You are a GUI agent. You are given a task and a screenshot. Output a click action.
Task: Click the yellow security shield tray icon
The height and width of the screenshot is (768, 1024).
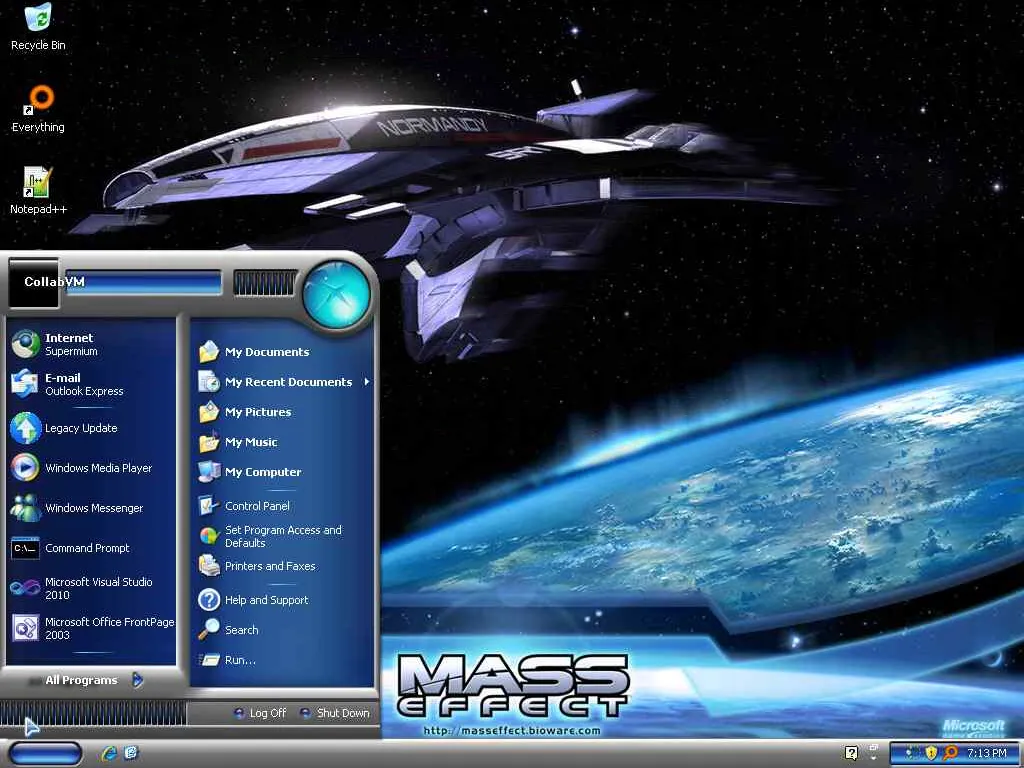pos(931,753)
